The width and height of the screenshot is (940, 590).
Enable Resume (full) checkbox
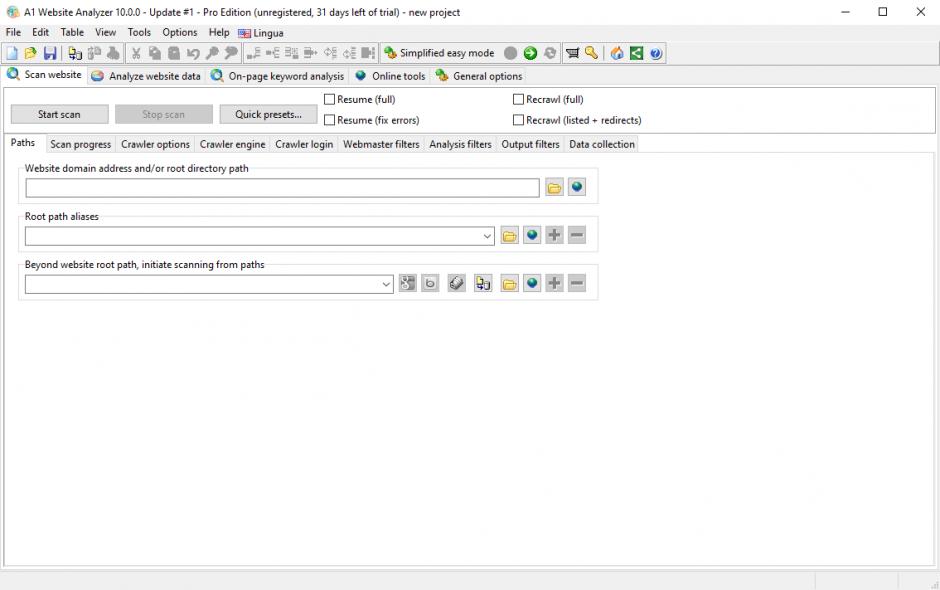(x=329, y=100)
